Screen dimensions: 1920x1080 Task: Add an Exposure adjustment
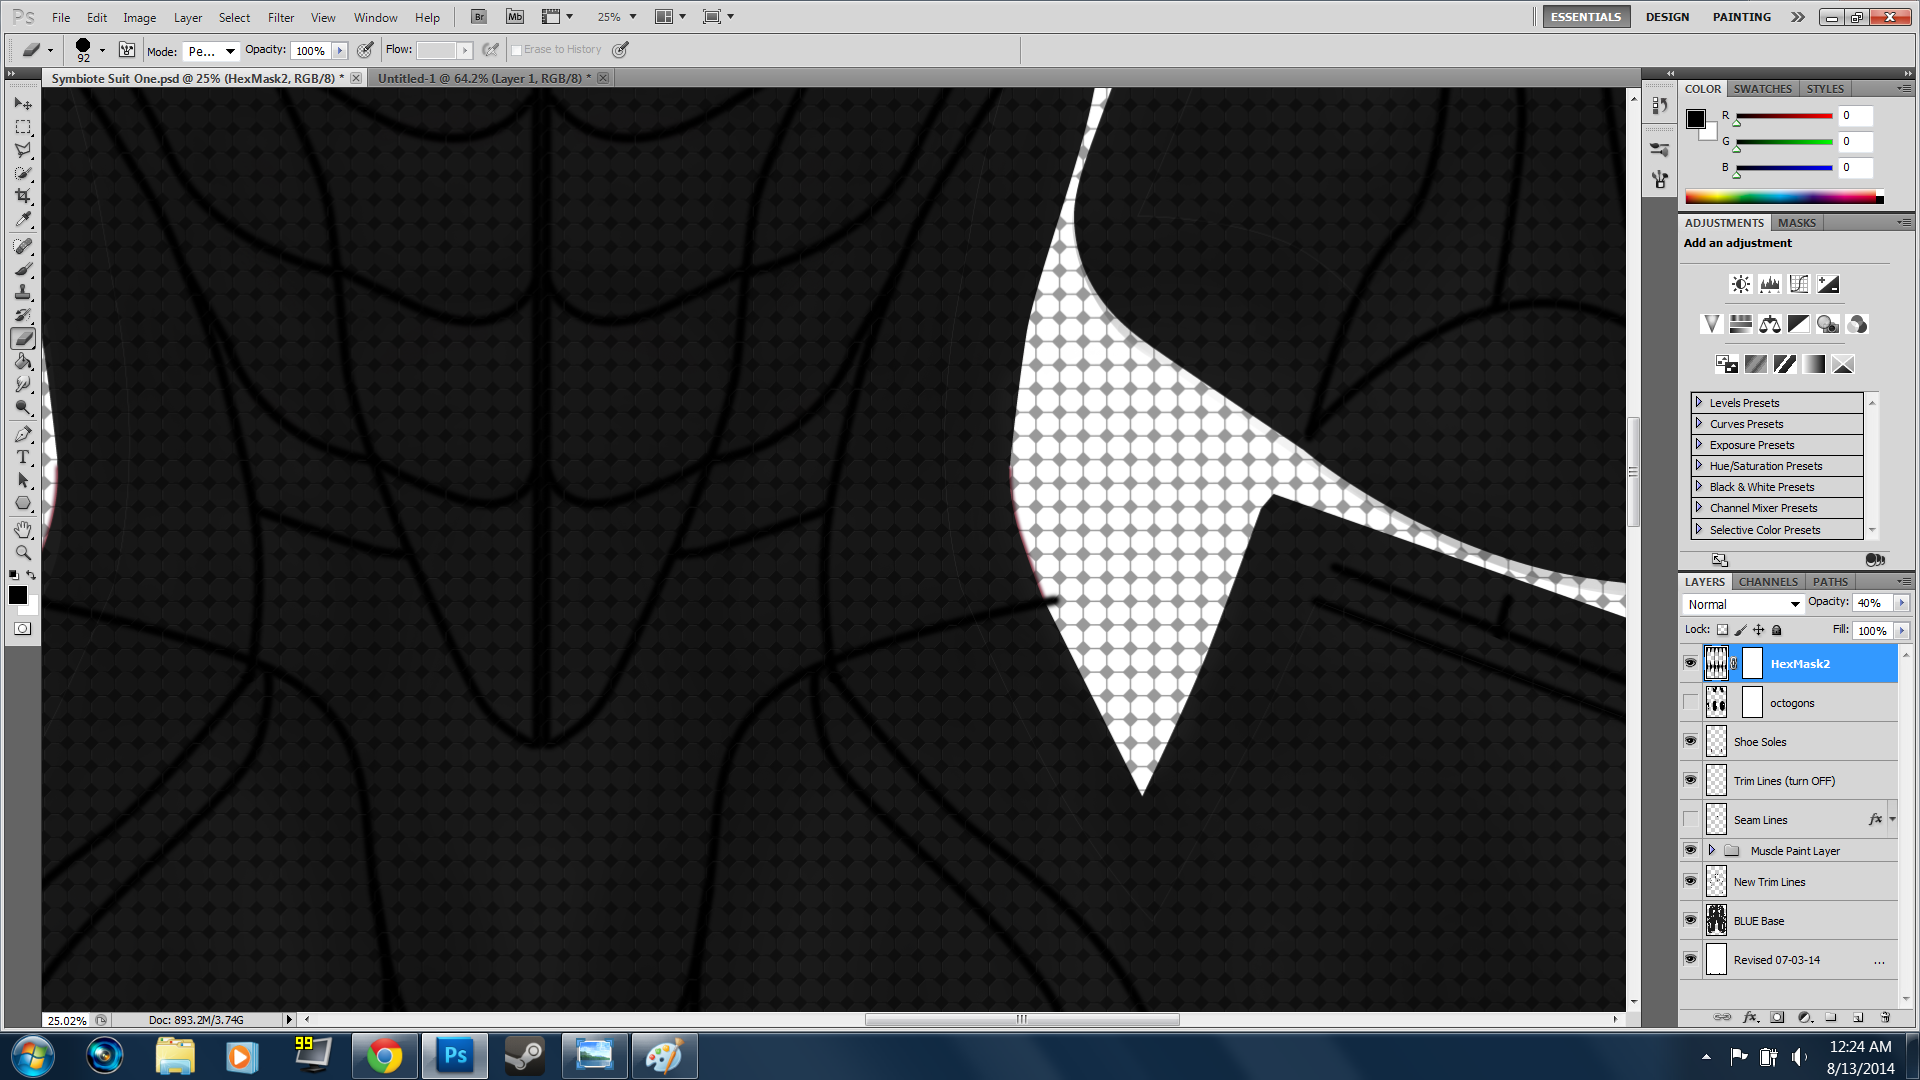click(x=1828, y=284)
